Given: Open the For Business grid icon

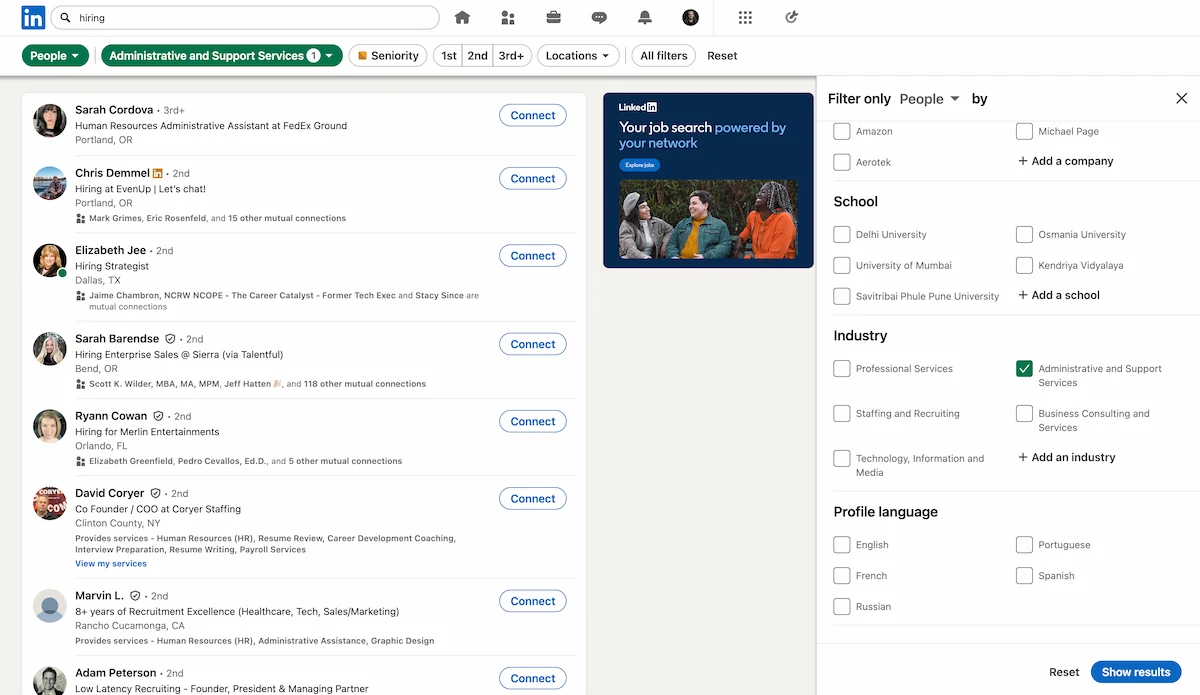Looking at the screenshot, I should (744, 17).
